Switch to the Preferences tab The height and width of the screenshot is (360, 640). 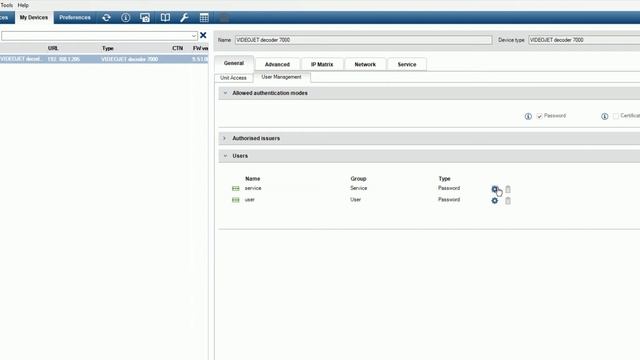pyautogui.click(x=75, y=18)
